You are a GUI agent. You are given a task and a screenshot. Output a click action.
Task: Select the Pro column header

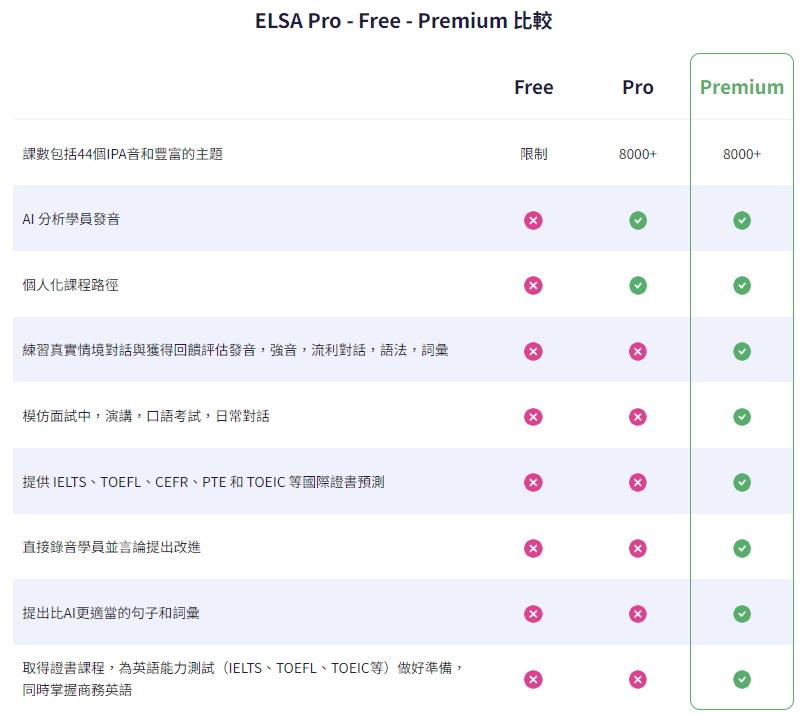[638, 87]
